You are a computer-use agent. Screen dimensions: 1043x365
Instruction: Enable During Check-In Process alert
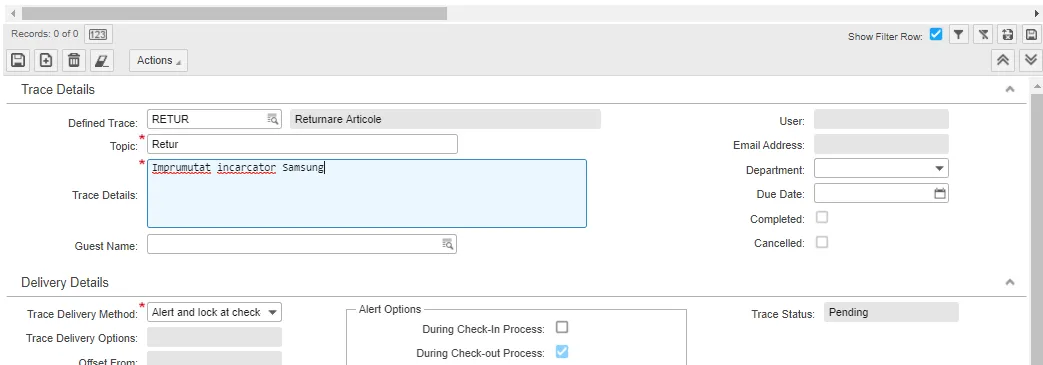(562, 327)
